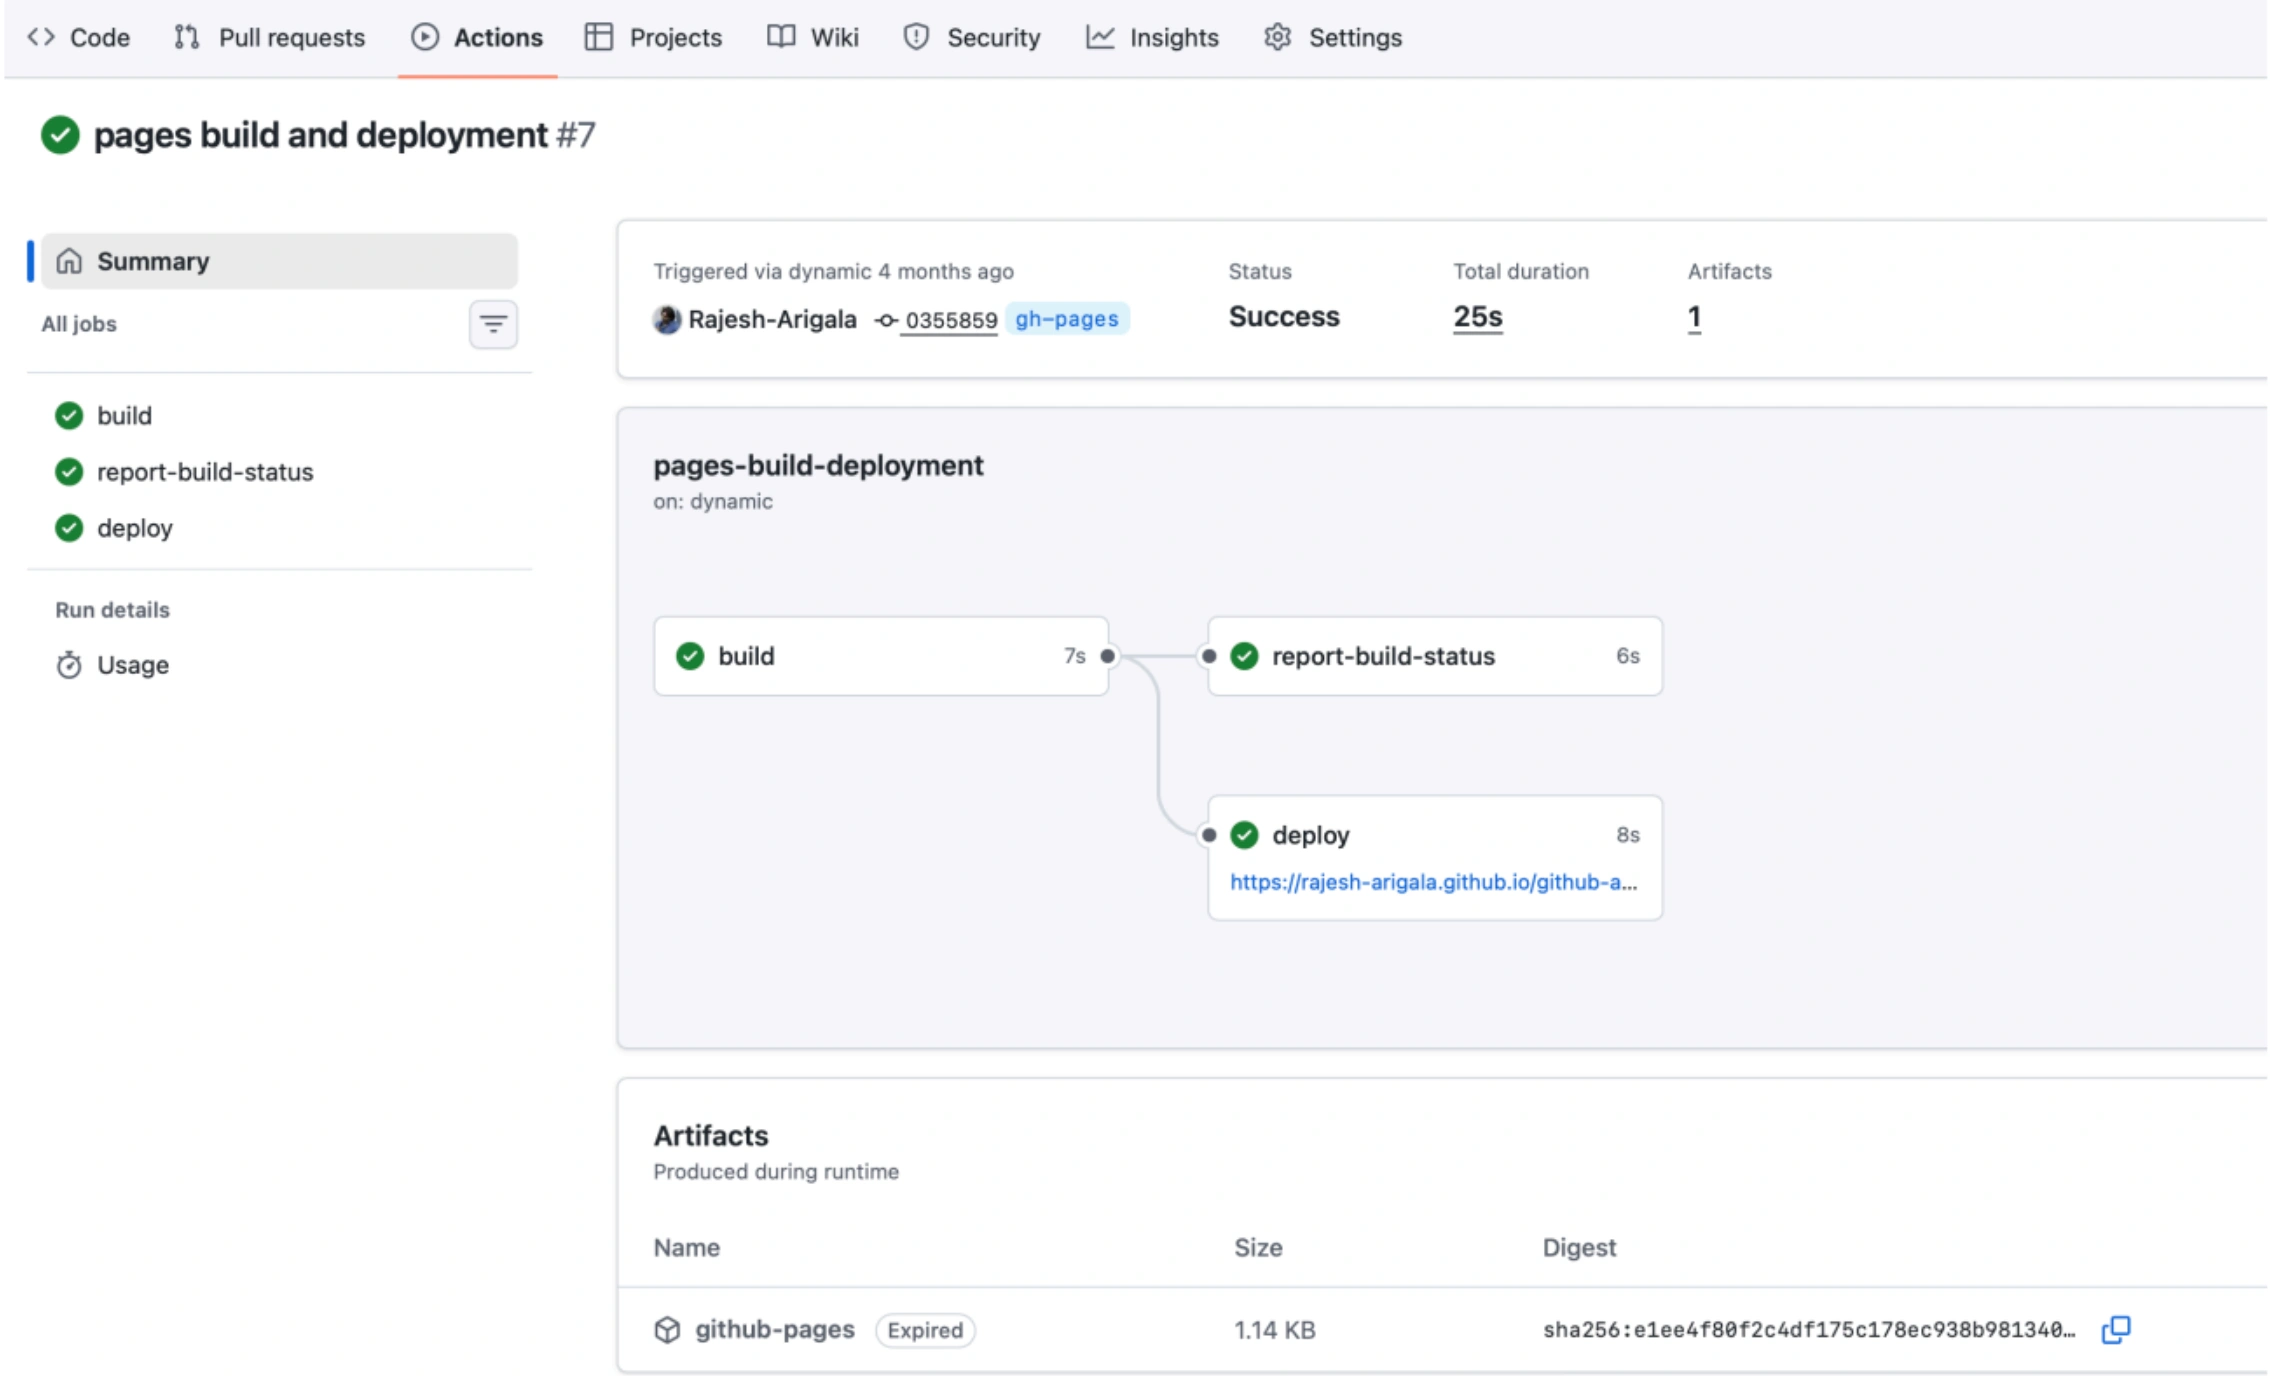Click the Success status text
The height and width of the screenshot is (1380, 2270).
coord(1283,317)
